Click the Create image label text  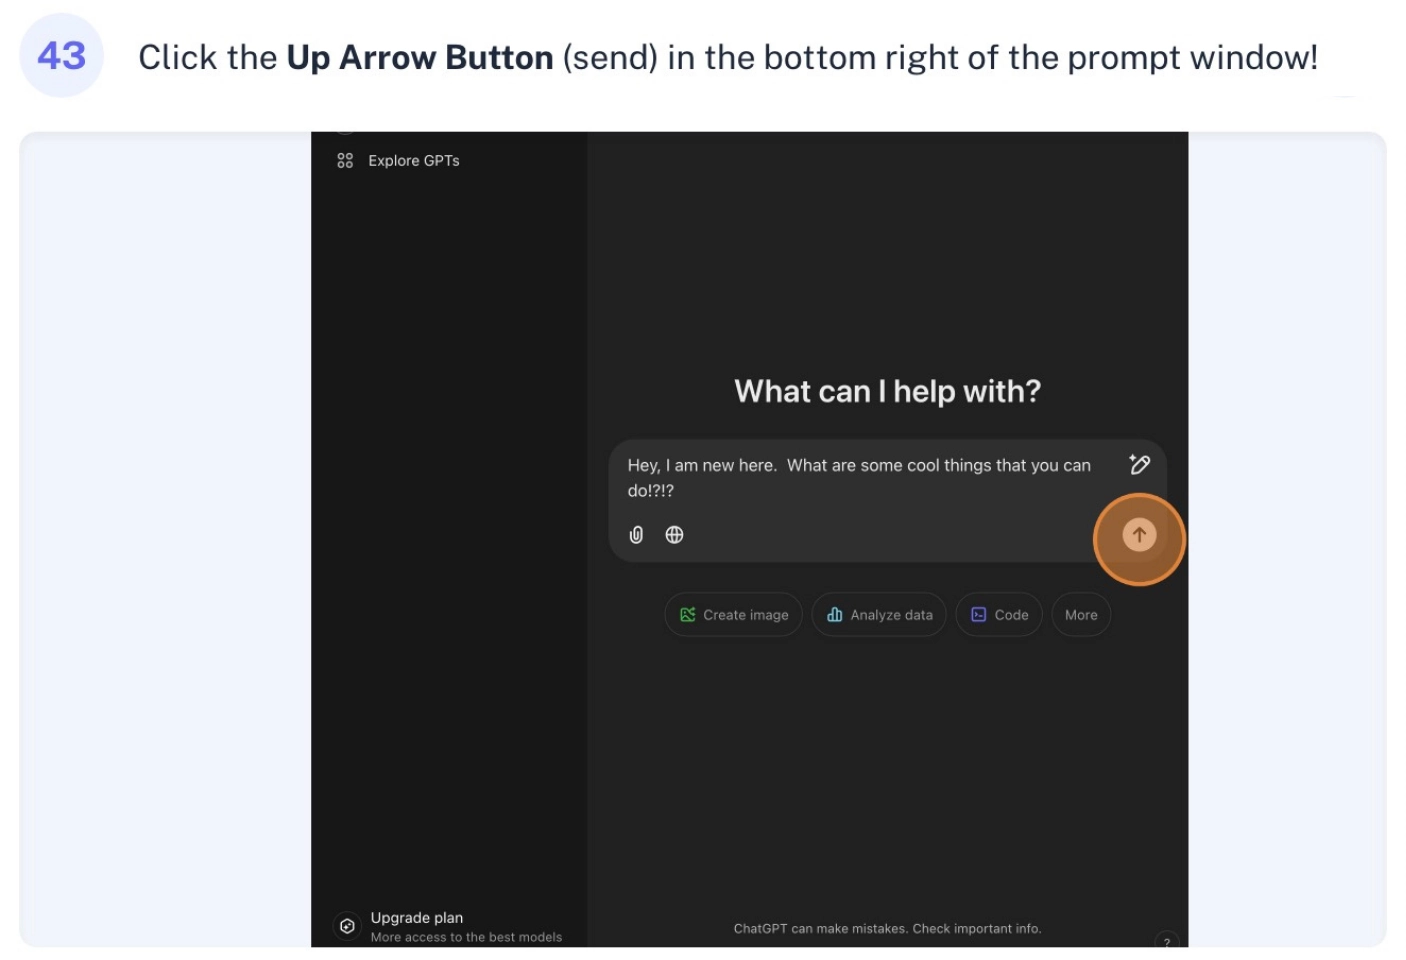746,615
